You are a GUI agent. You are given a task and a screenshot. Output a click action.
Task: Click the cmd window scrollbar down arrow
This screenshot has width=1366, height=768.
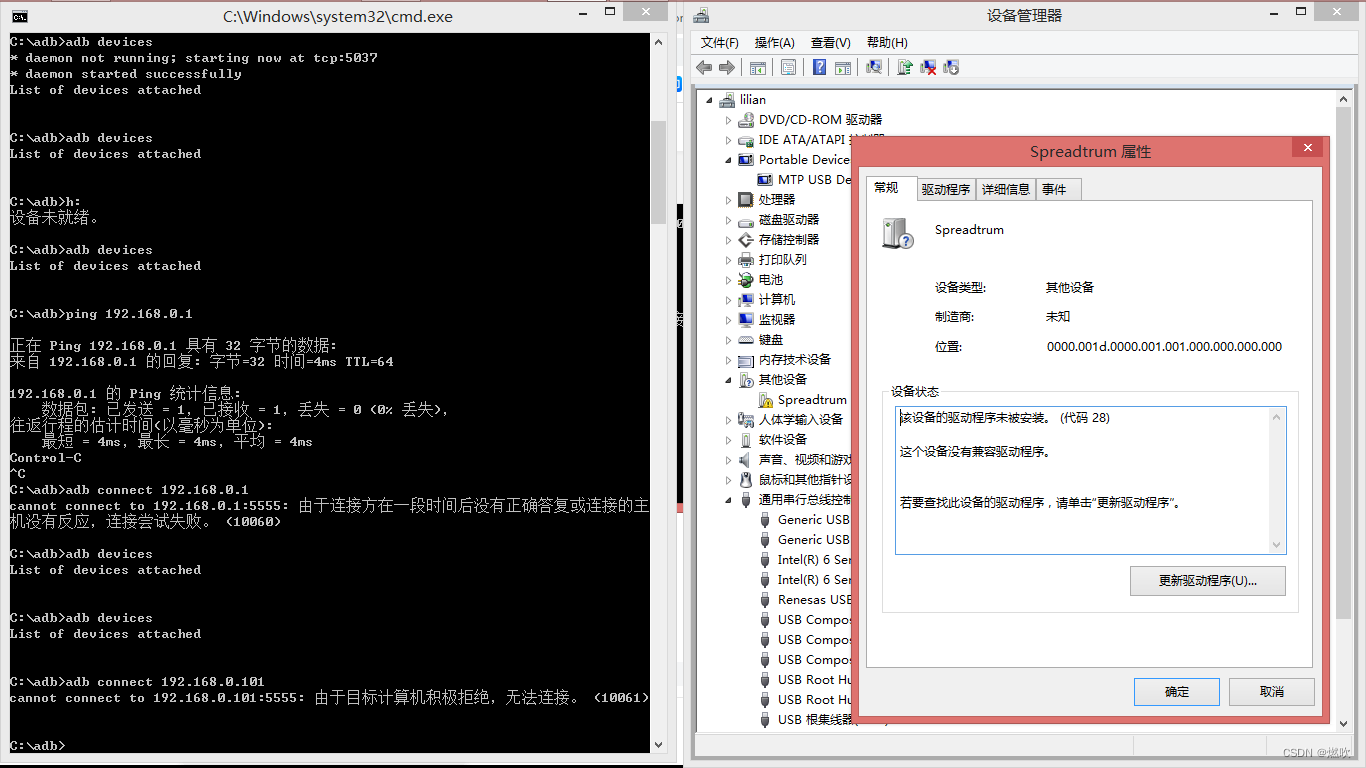pyautogui.click(x=659, y=745)
